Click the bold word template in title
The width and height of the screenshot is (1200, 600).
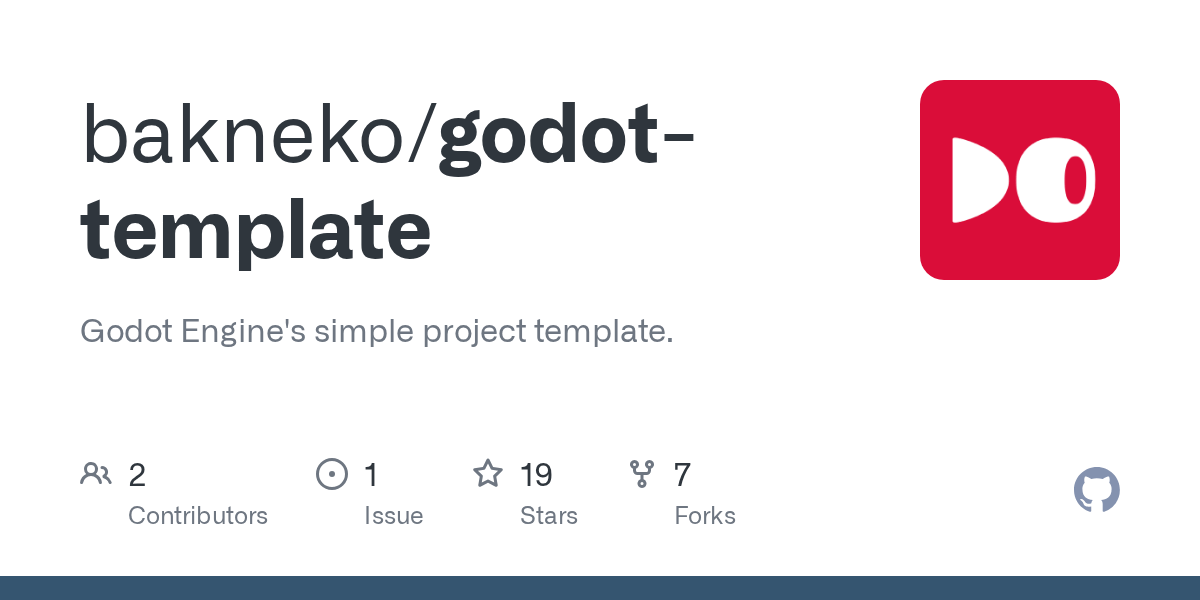[256, 232]
